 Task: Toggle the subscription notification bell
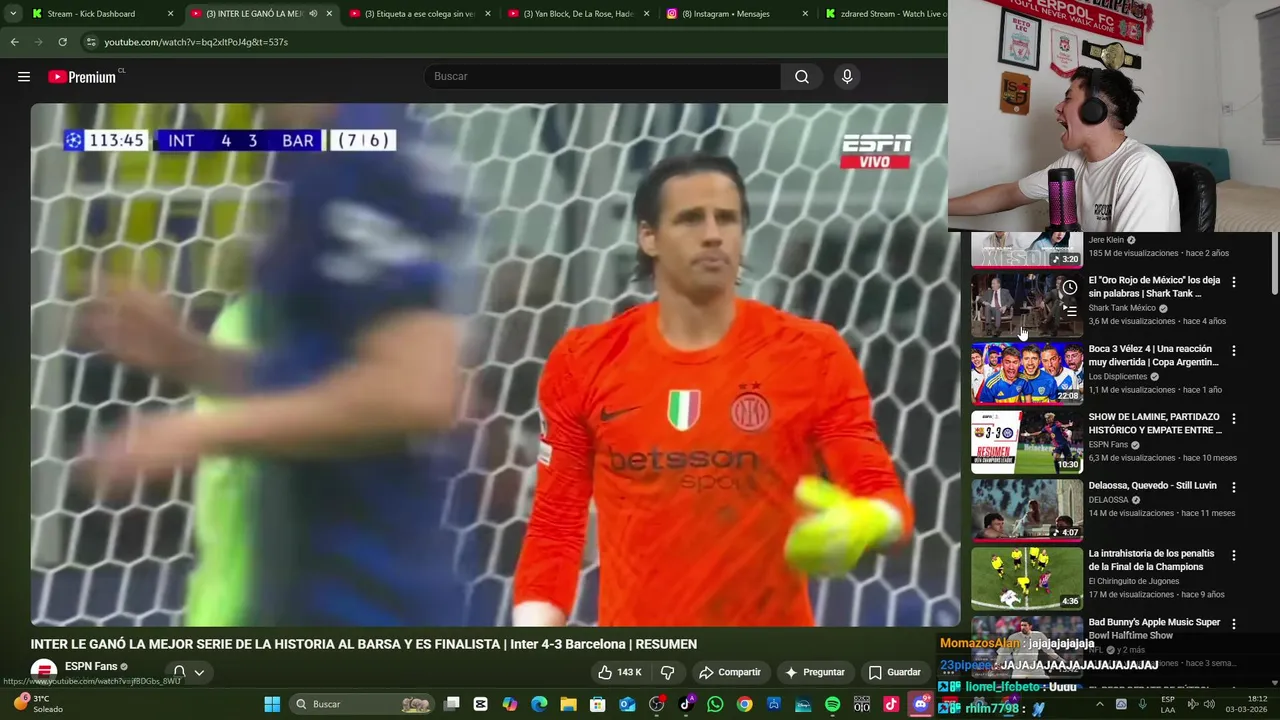coord(179,672)
